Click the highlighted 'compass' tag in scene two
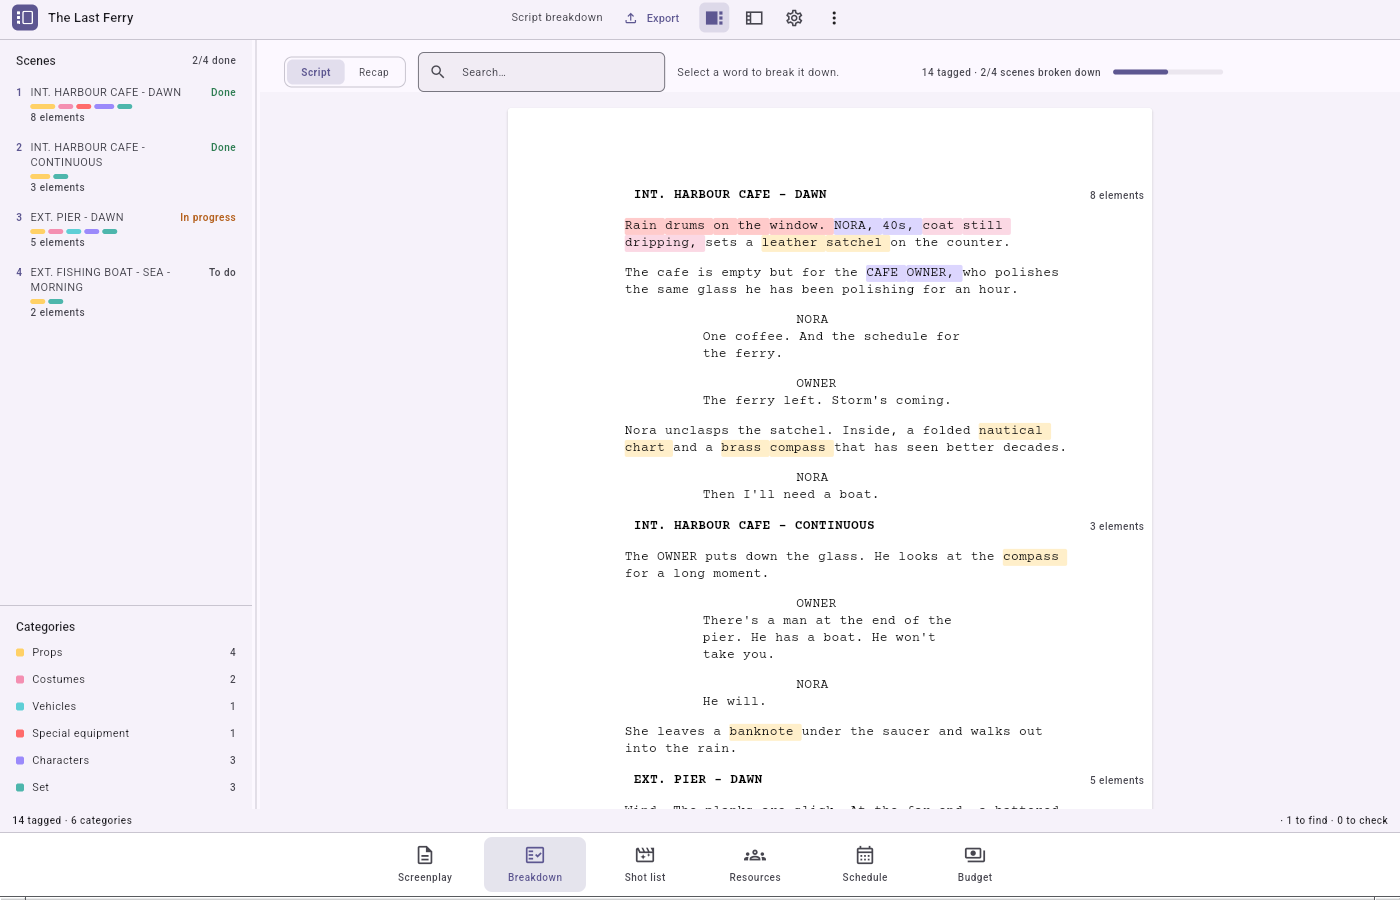 point(1033,556)
